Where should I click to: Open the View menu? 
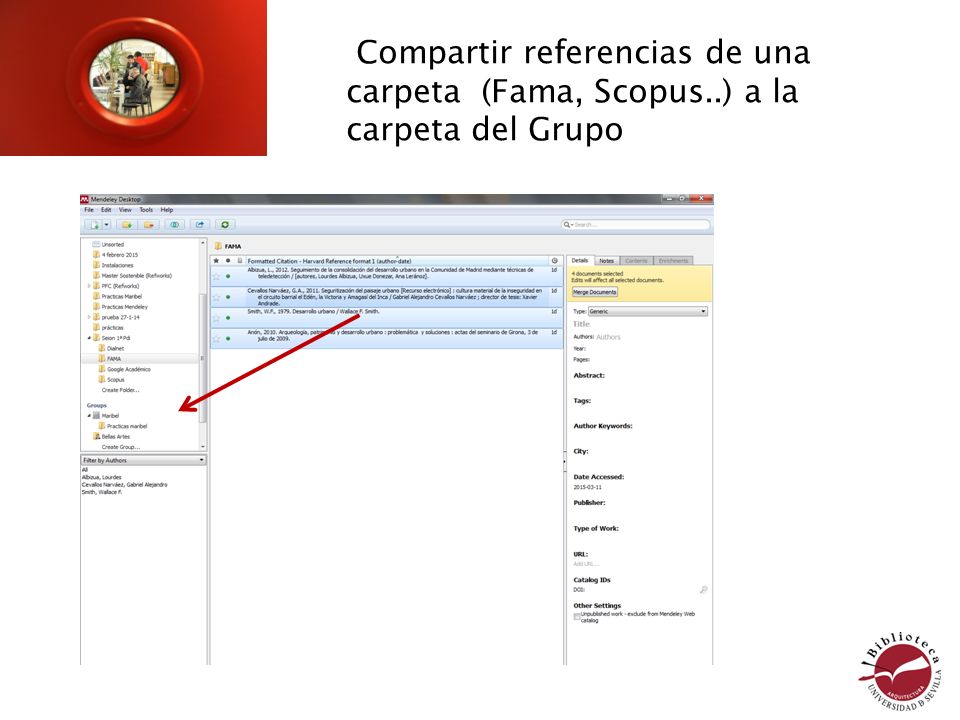tap(125, 210)
